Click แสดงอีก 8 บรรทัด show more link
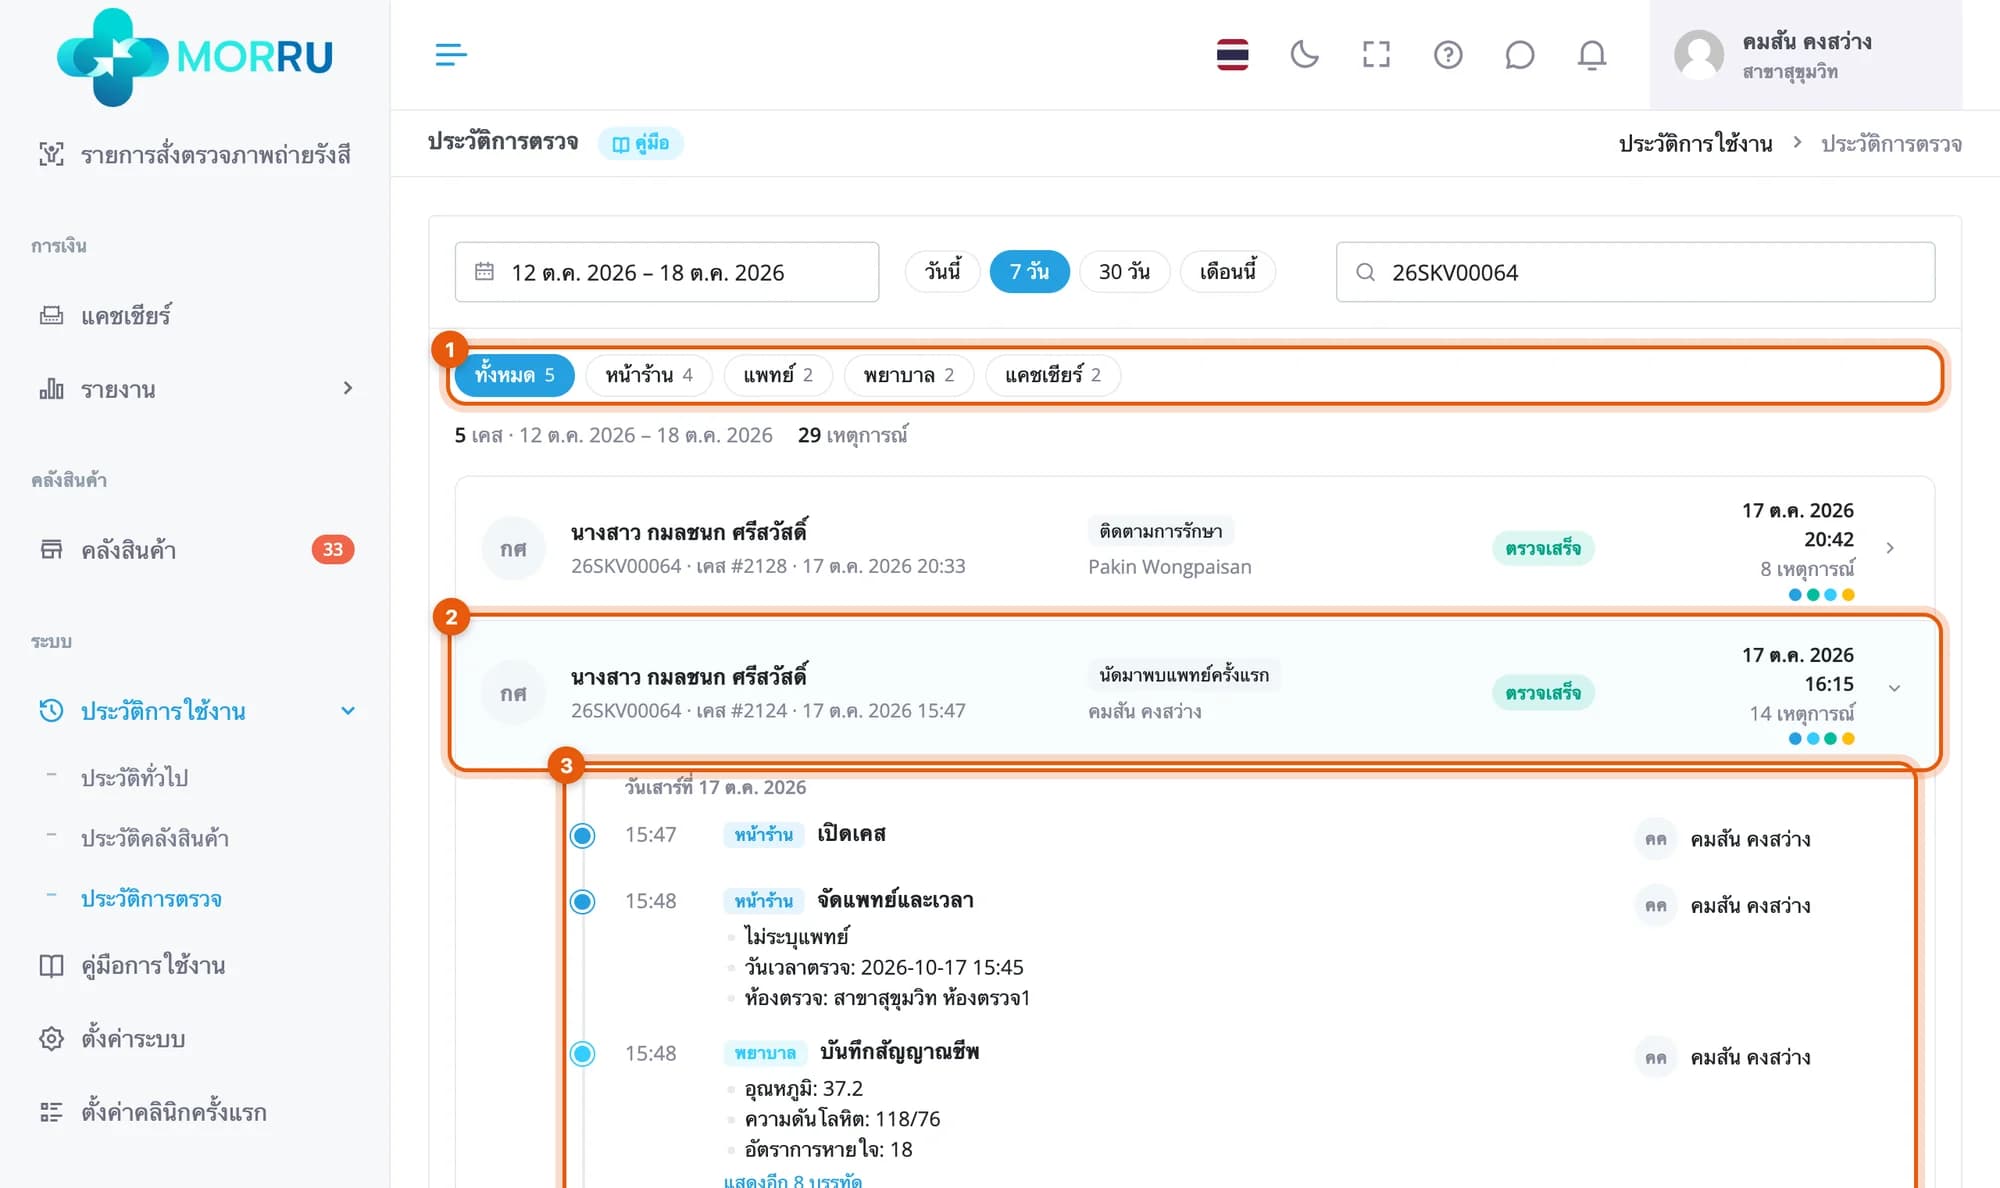Screen dimensions: 2000x1188 792,1179
